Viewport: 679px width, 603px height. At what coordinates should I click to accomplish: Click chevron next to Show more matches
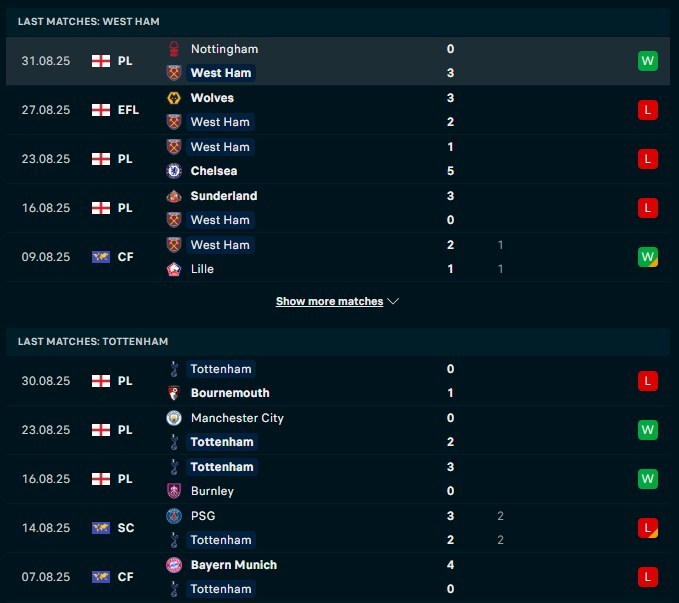393,301
